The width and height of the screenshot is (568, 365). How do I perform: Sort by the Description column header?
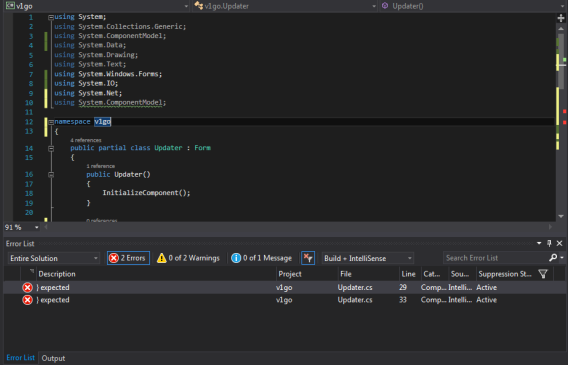point(156,274)
